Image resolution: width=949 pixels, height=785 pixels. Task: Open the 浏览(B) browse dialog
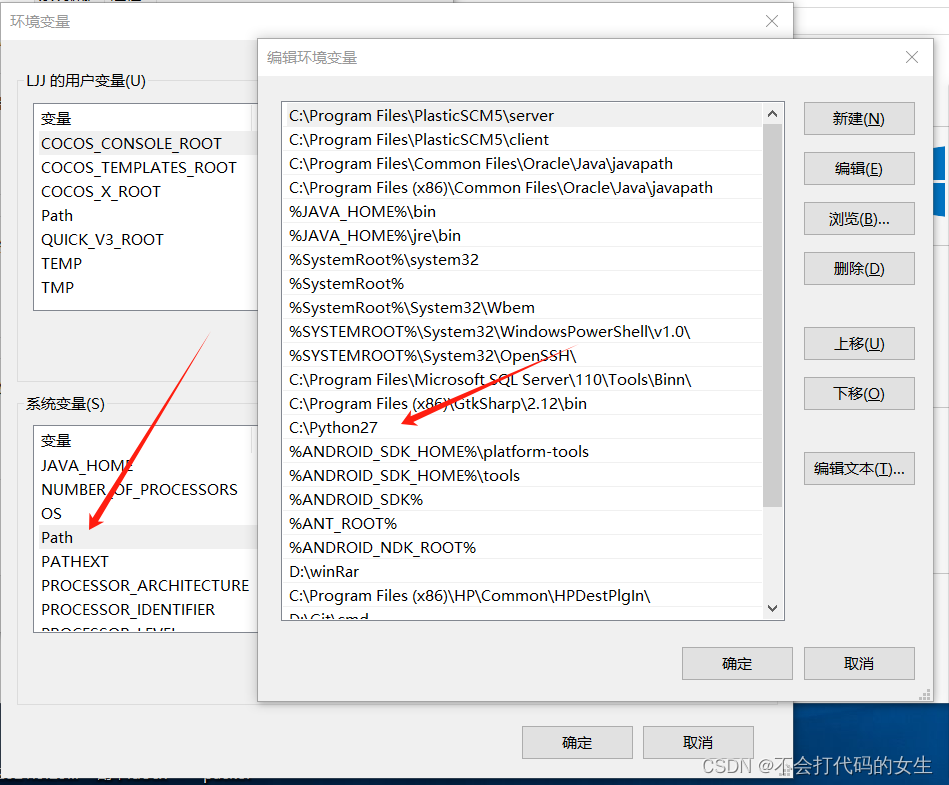[x=858, y=218]
